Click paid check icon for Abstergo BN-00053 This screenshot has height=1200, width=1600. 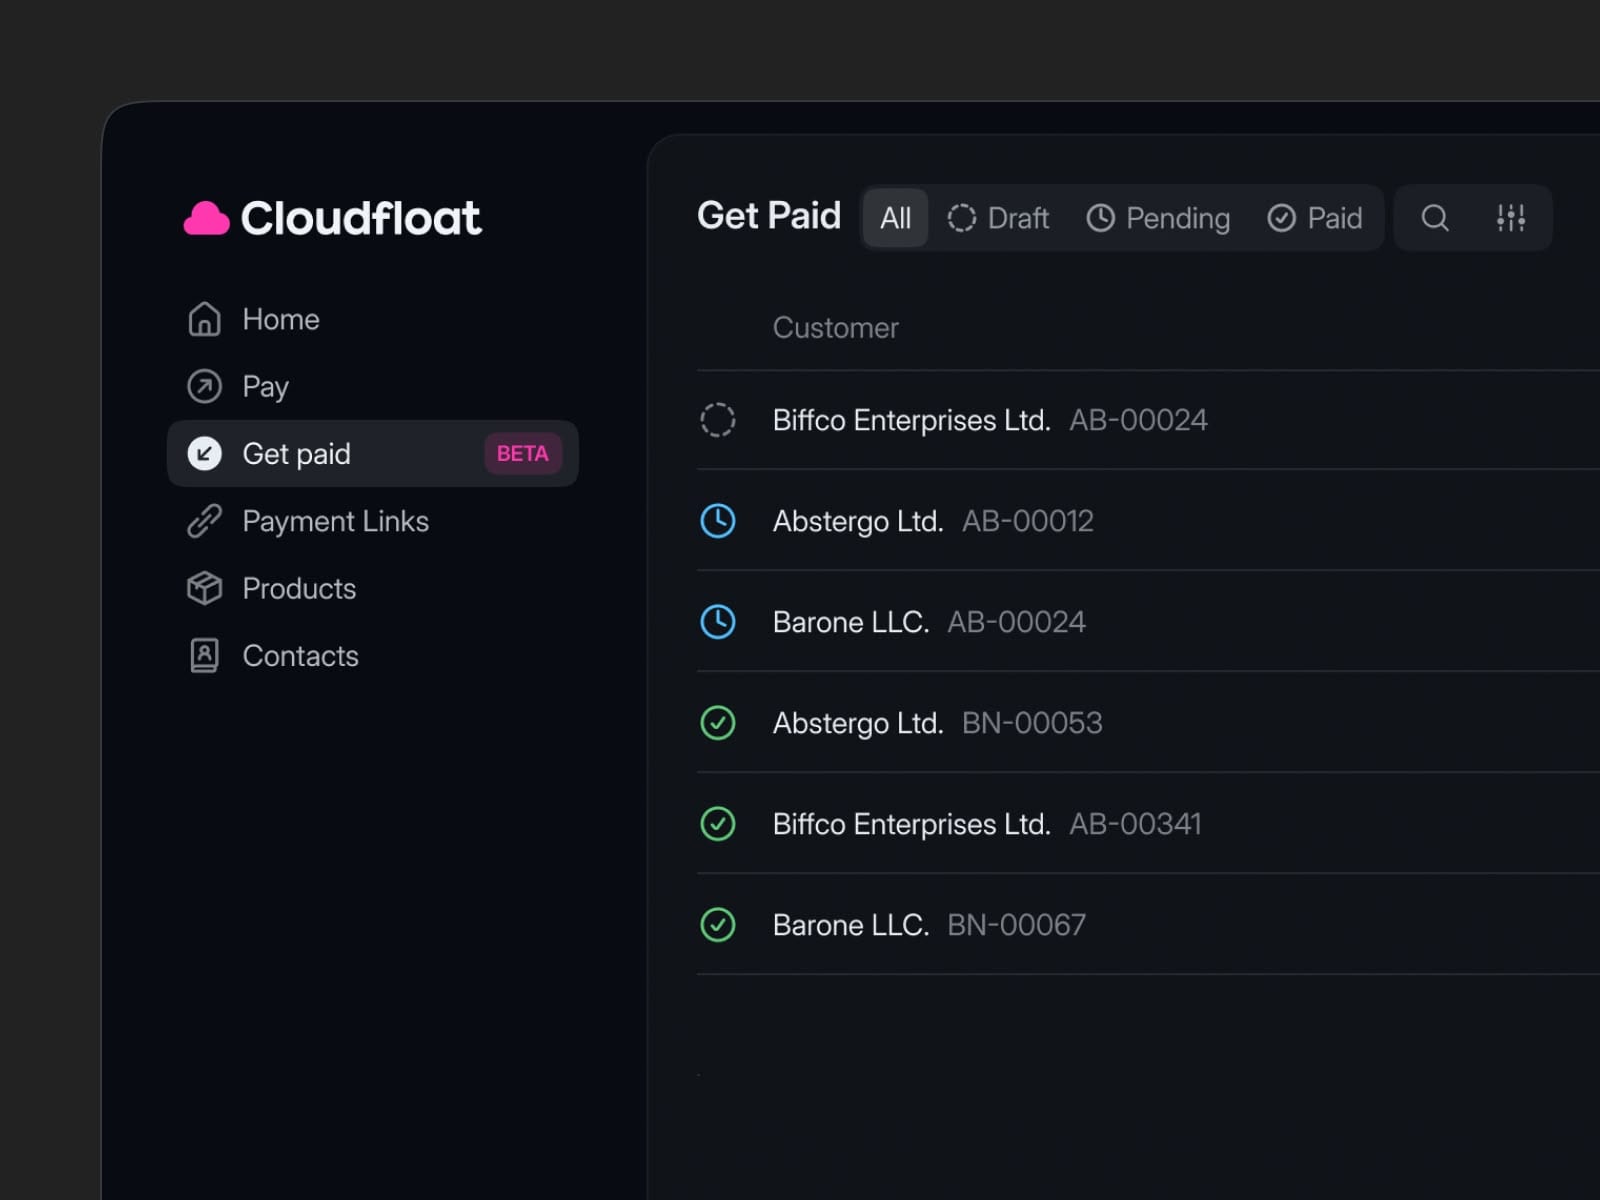tap(717, 723)
